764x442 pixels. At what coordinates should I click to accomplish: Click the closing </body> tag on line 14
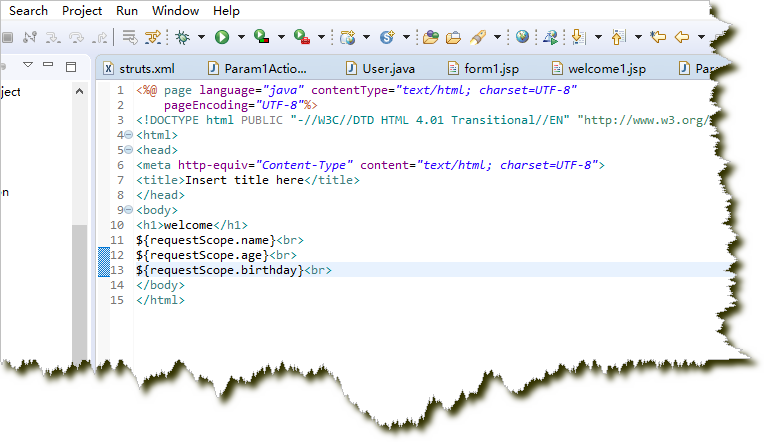(160, 285)
